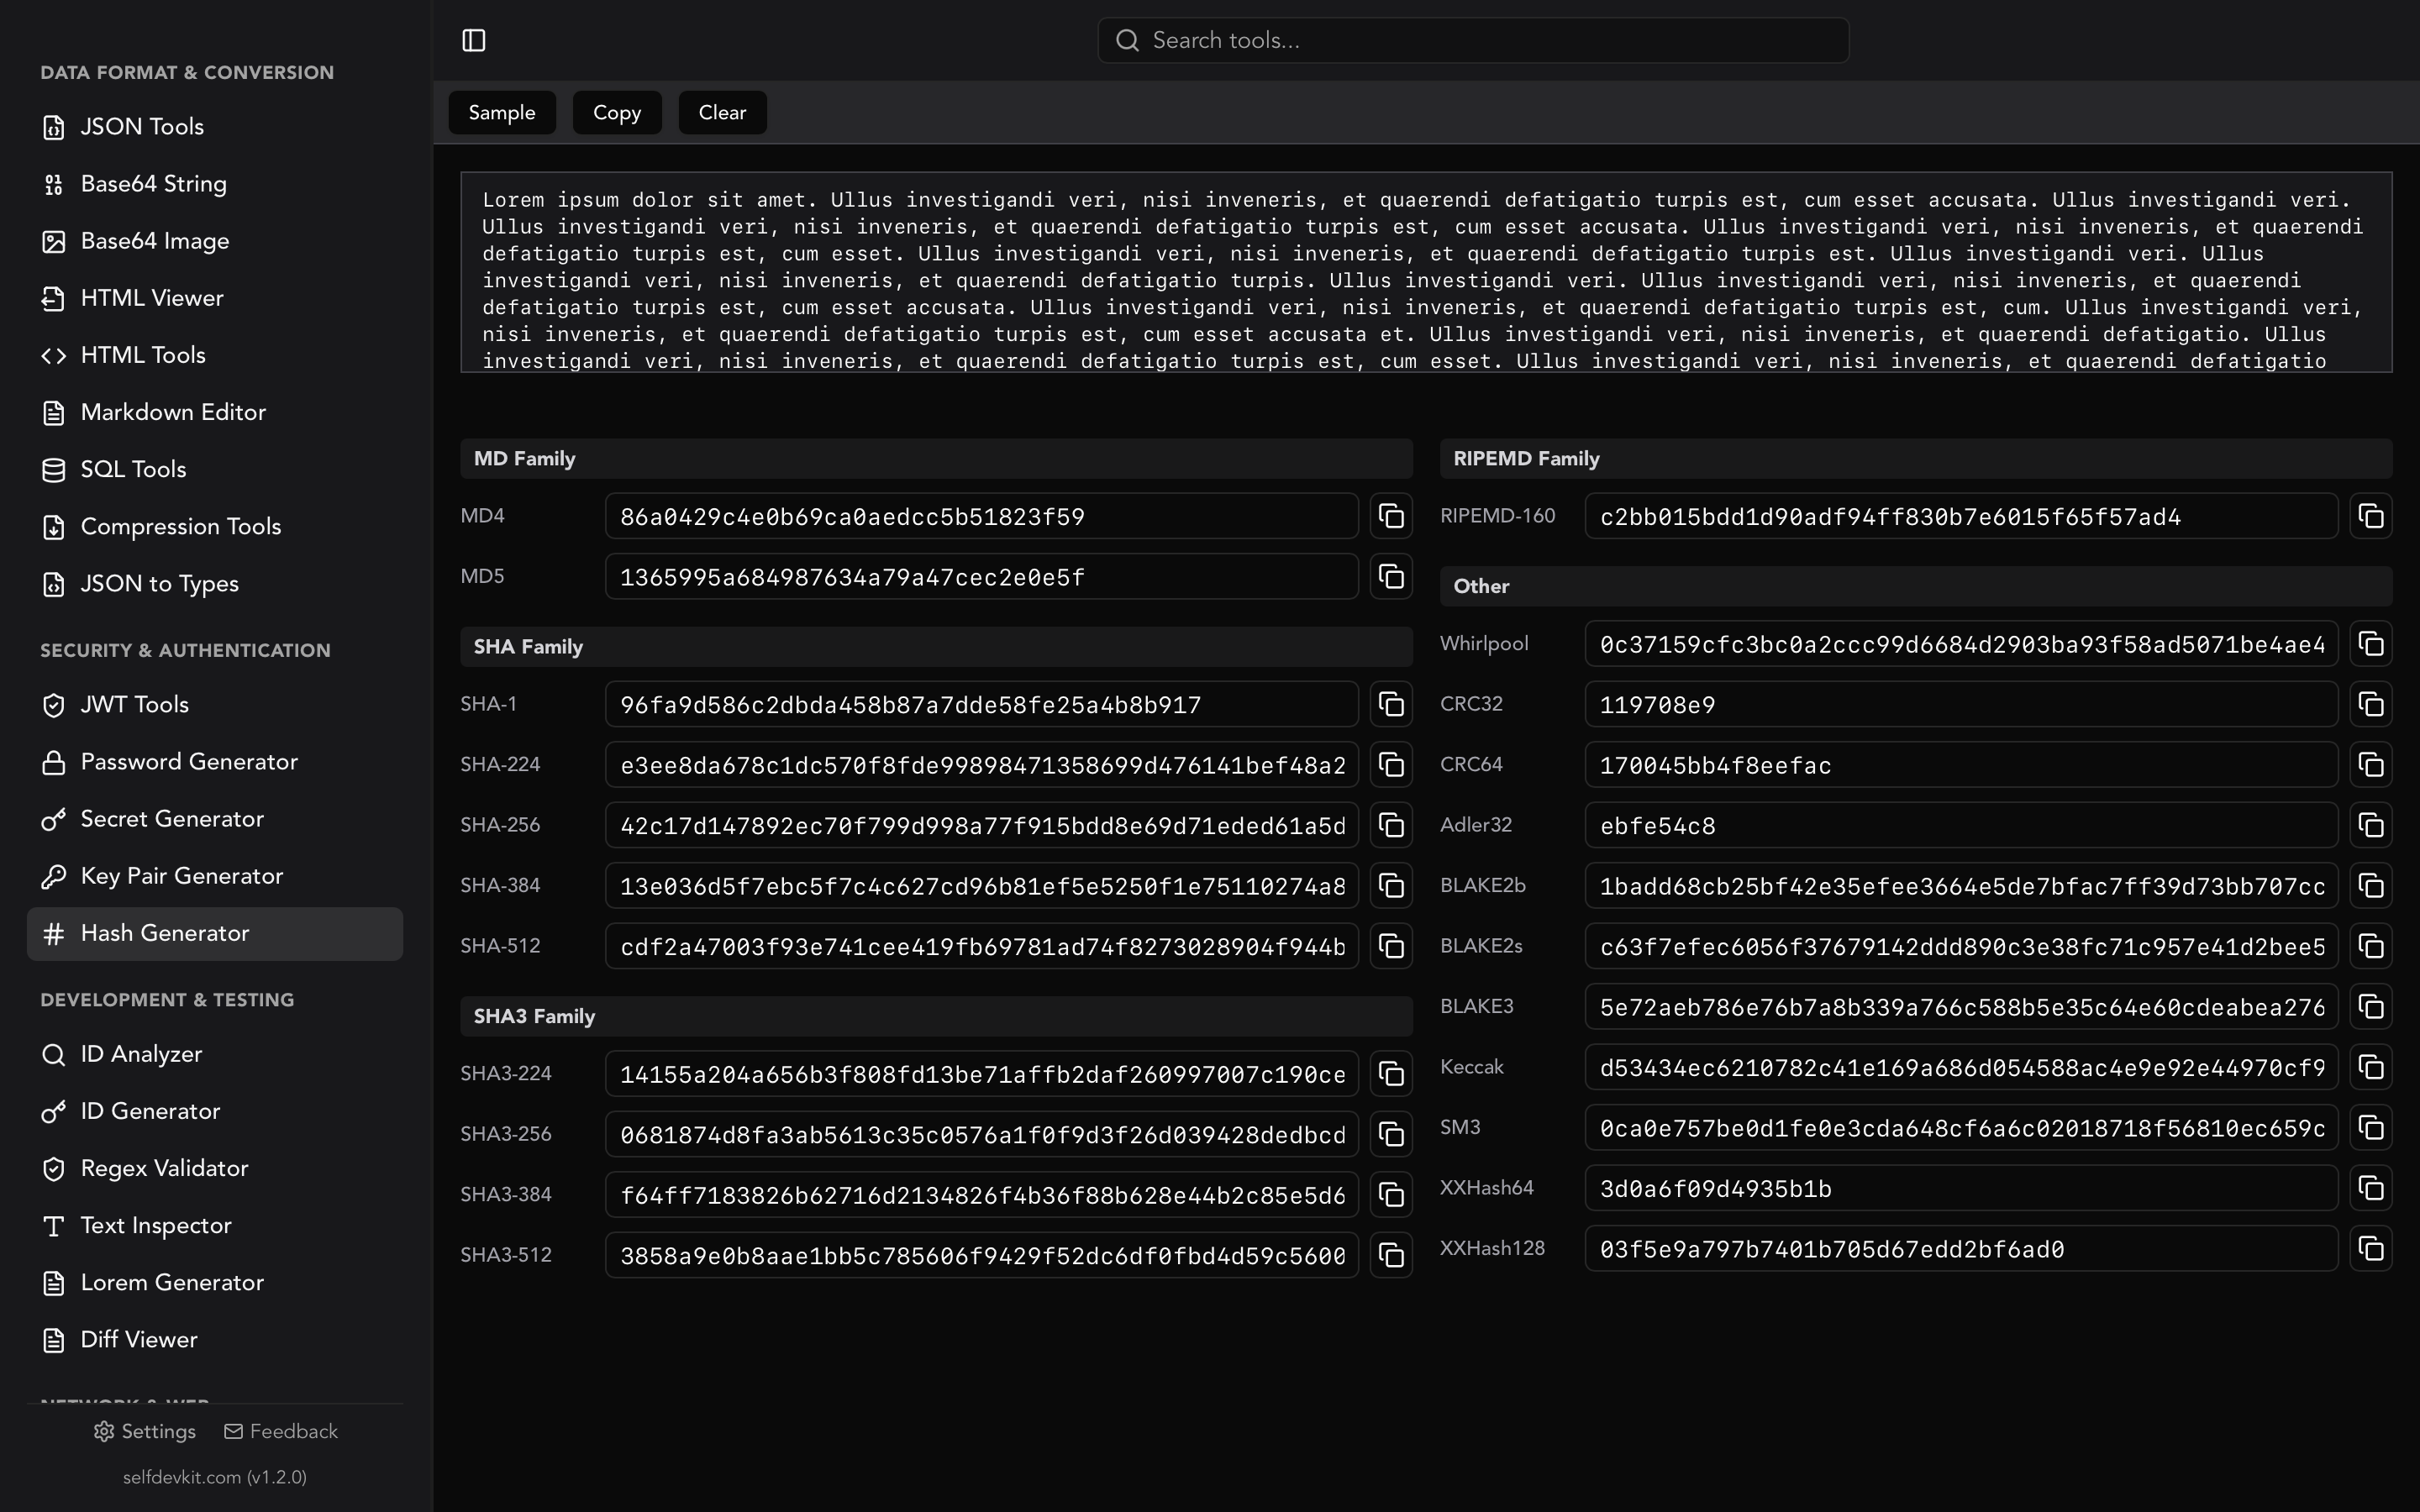Copy the SHA3-224 hash value
This screenshot has height=1512, width=2420.
click(x=1391, y=1074)
